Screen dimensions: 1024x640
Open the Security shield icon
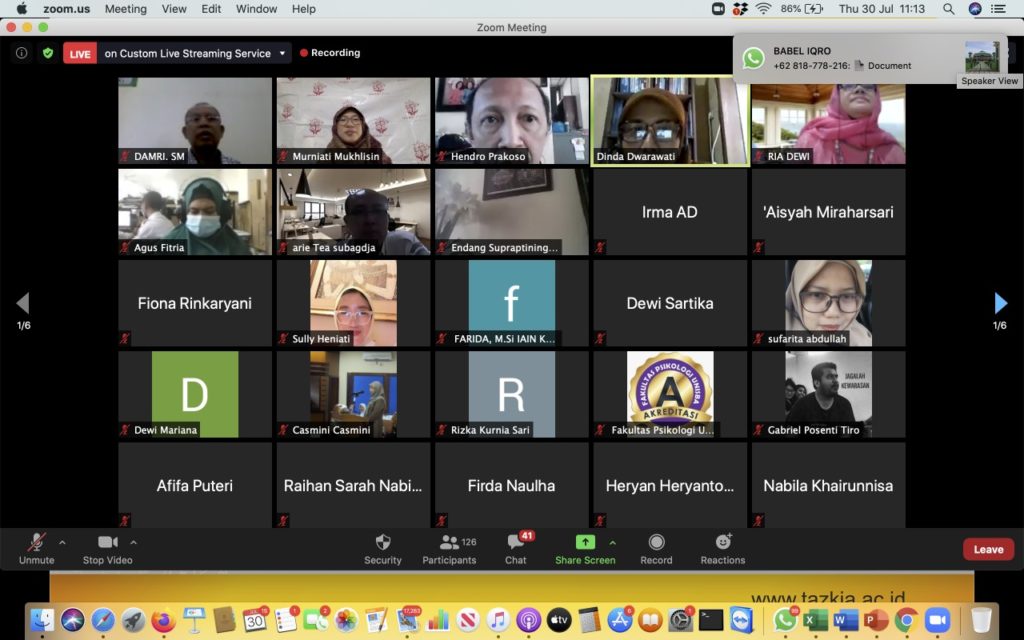[382, 543]
